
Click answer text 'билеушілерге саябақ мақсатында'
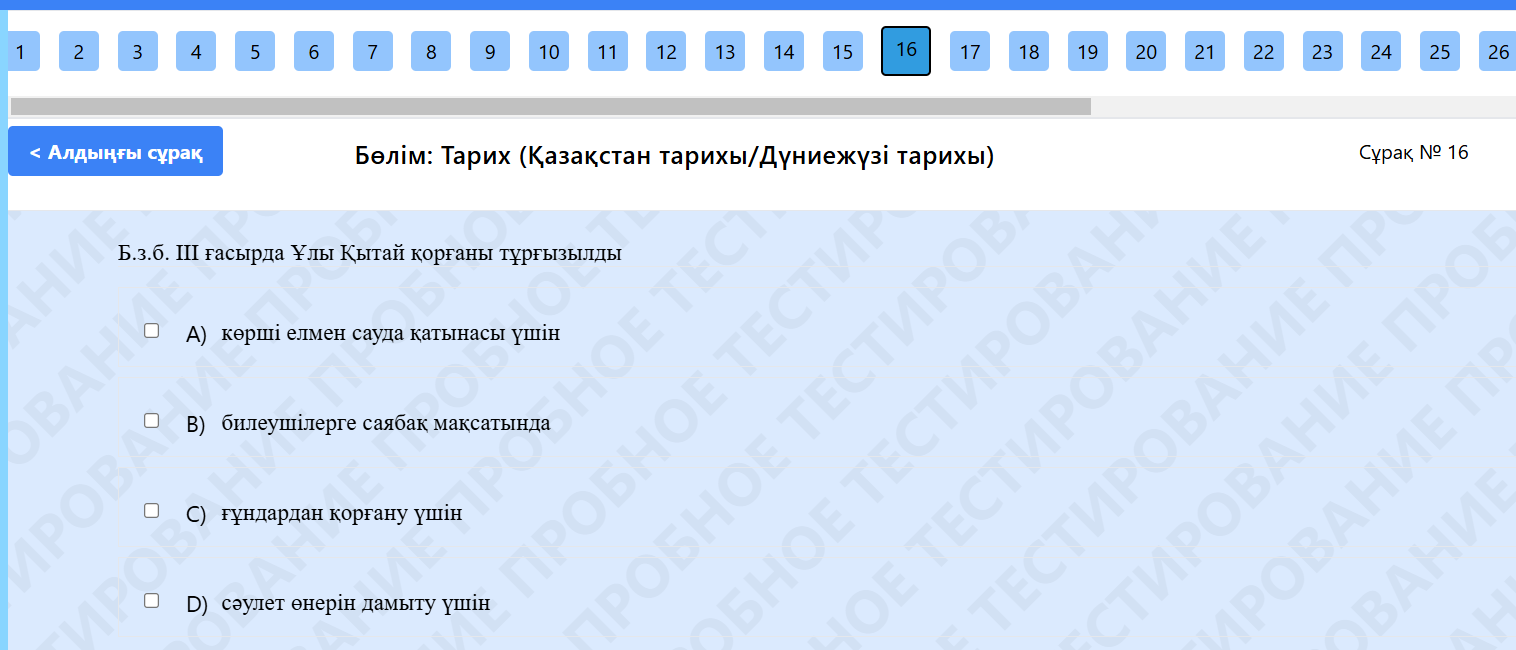tap(386, 423)
